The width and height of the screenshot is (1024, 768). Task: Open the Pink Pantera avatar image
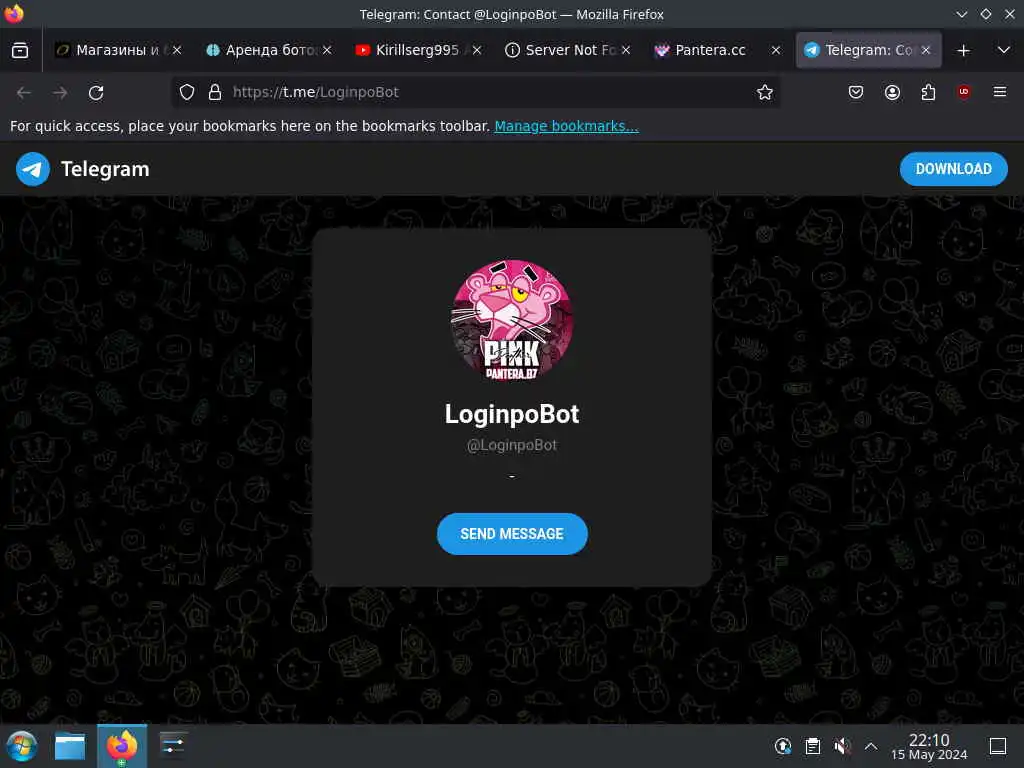tap(512, 320)
